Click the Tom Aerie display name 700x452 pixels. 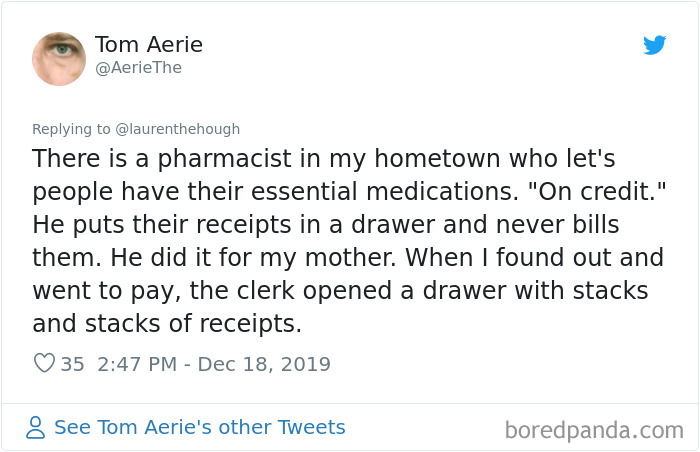point(149,44)
